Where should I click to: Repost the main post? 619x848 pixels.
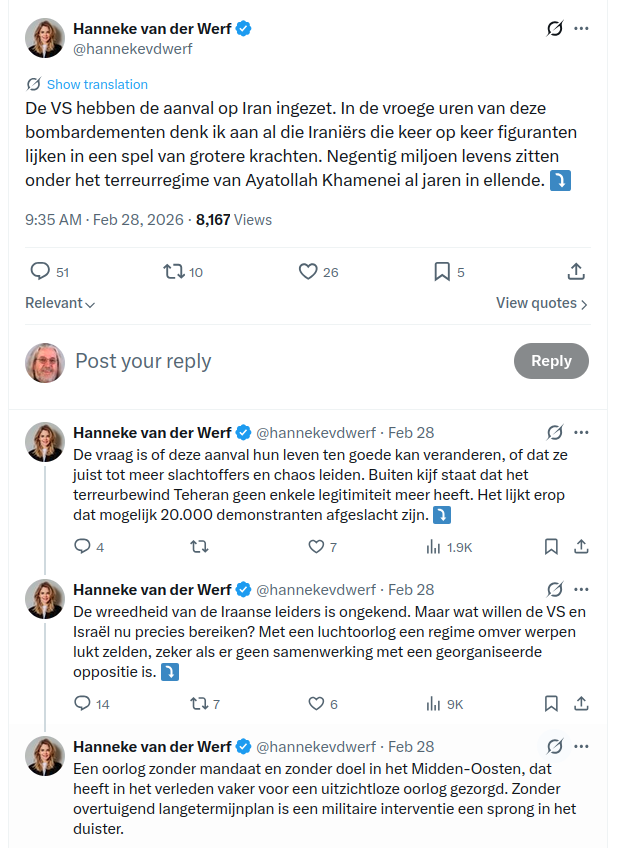click(173, 271)
